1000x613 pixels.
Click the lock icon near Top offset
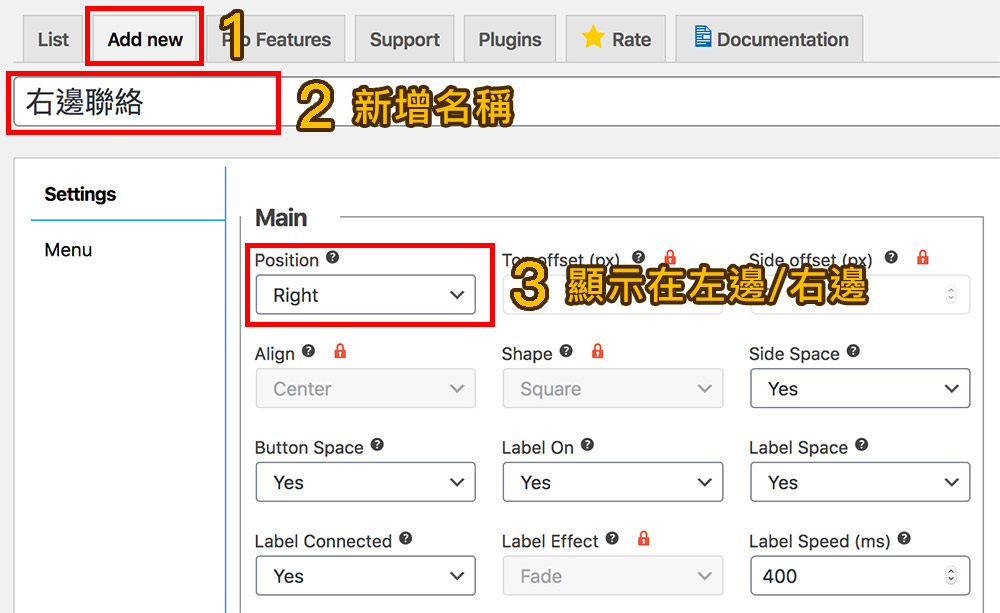coord(668,257)
